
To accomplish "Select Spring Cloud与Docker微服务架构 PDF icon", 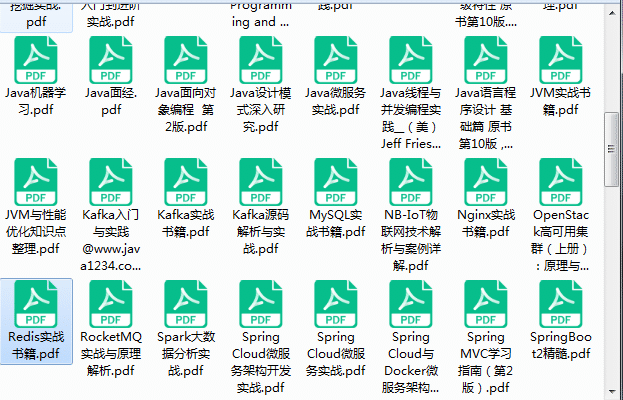I will point(411,304).
